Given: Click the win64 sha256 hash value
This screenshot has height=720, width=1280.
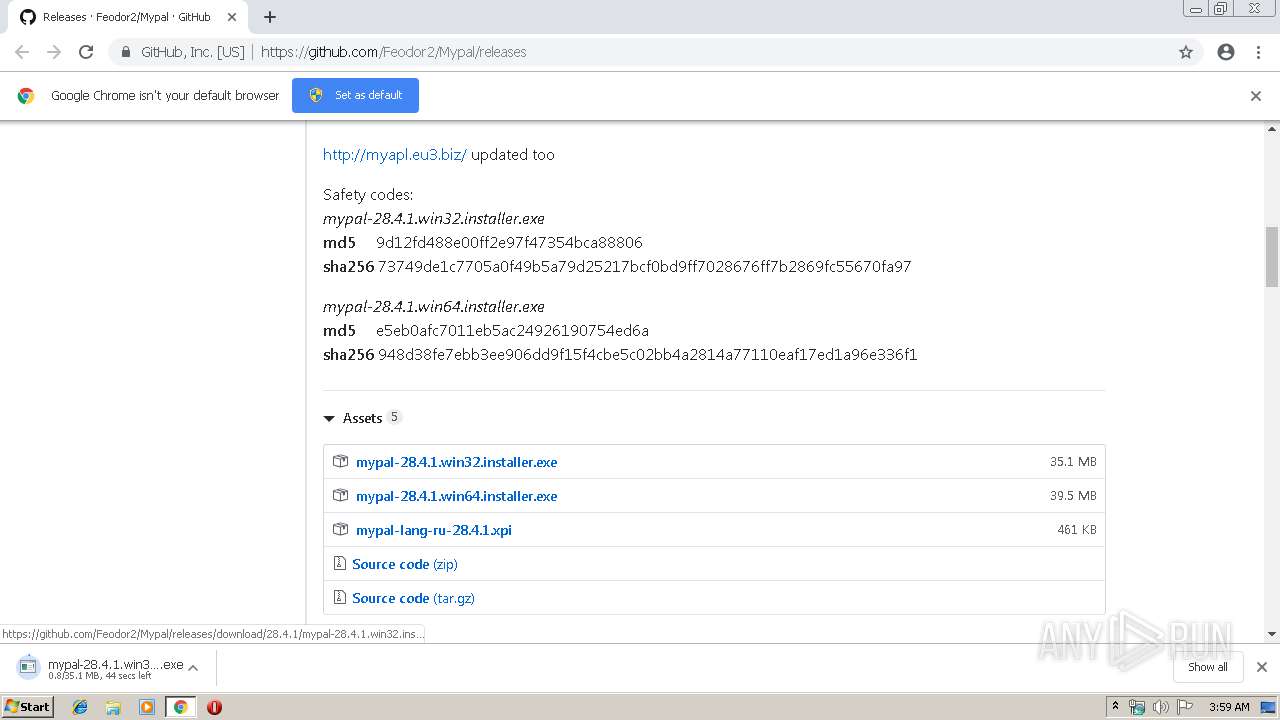Looking at the screenshot, I should 647,355.
